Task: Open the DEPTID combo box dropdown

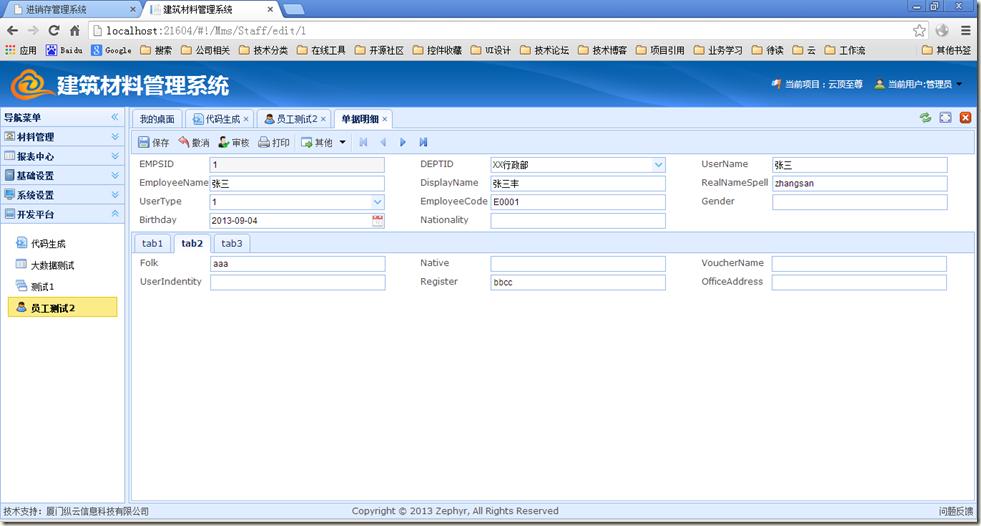Action: pyautogui.click(x=658, y=165)
